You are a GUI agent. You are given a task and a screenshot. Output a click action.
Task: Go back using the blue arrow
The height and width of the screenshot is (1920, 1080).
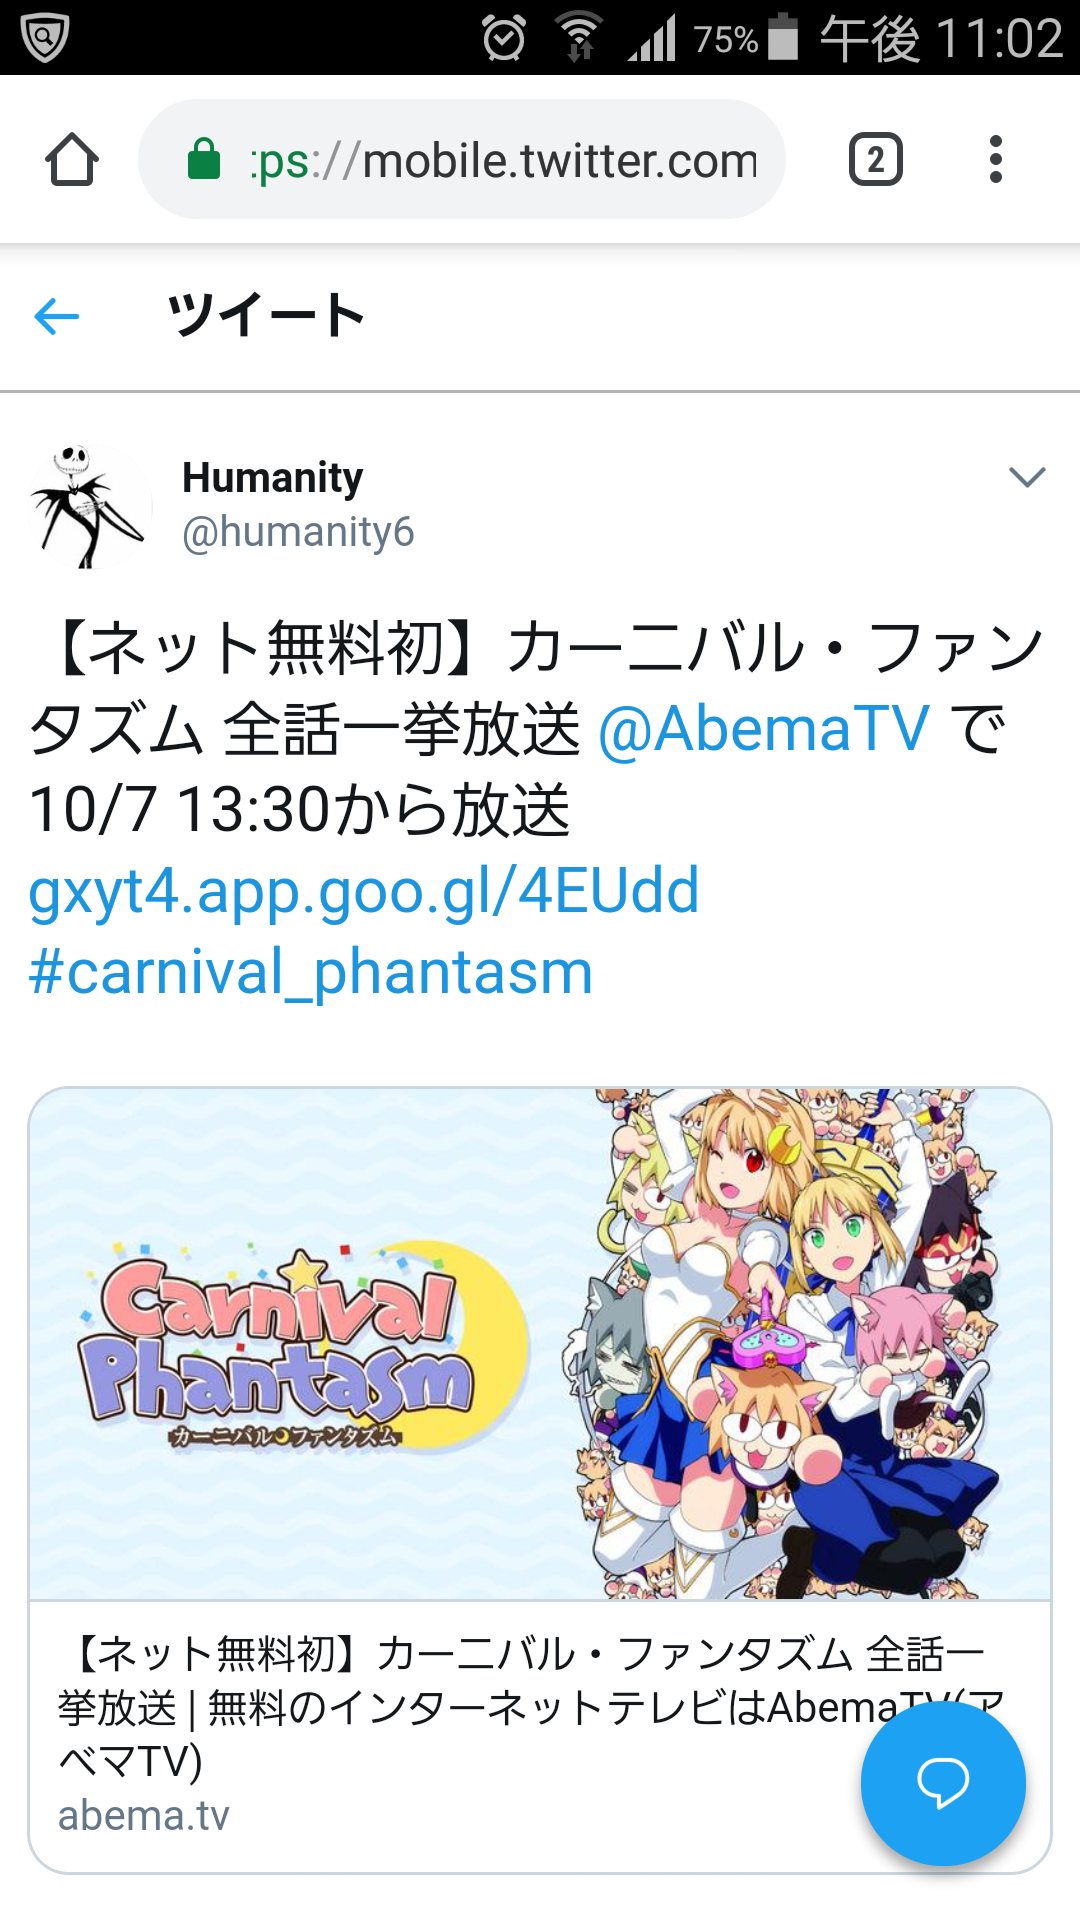pos(56,317)
